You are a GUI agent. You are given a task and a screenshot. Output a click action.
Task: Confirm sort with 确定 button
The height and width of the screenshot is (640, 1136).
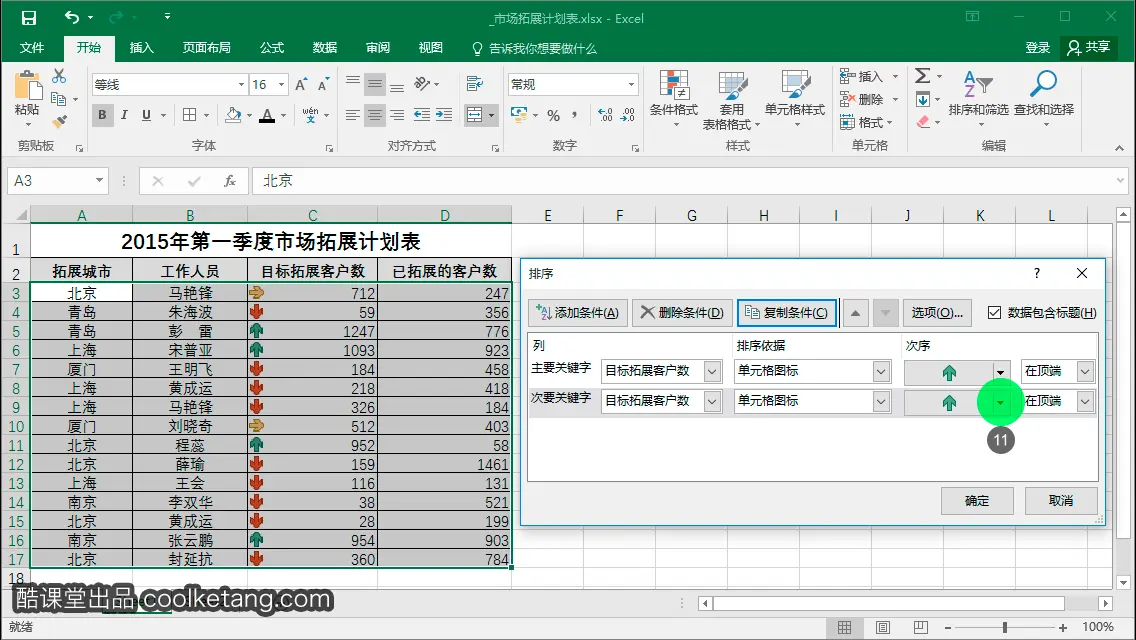point(977,501)
